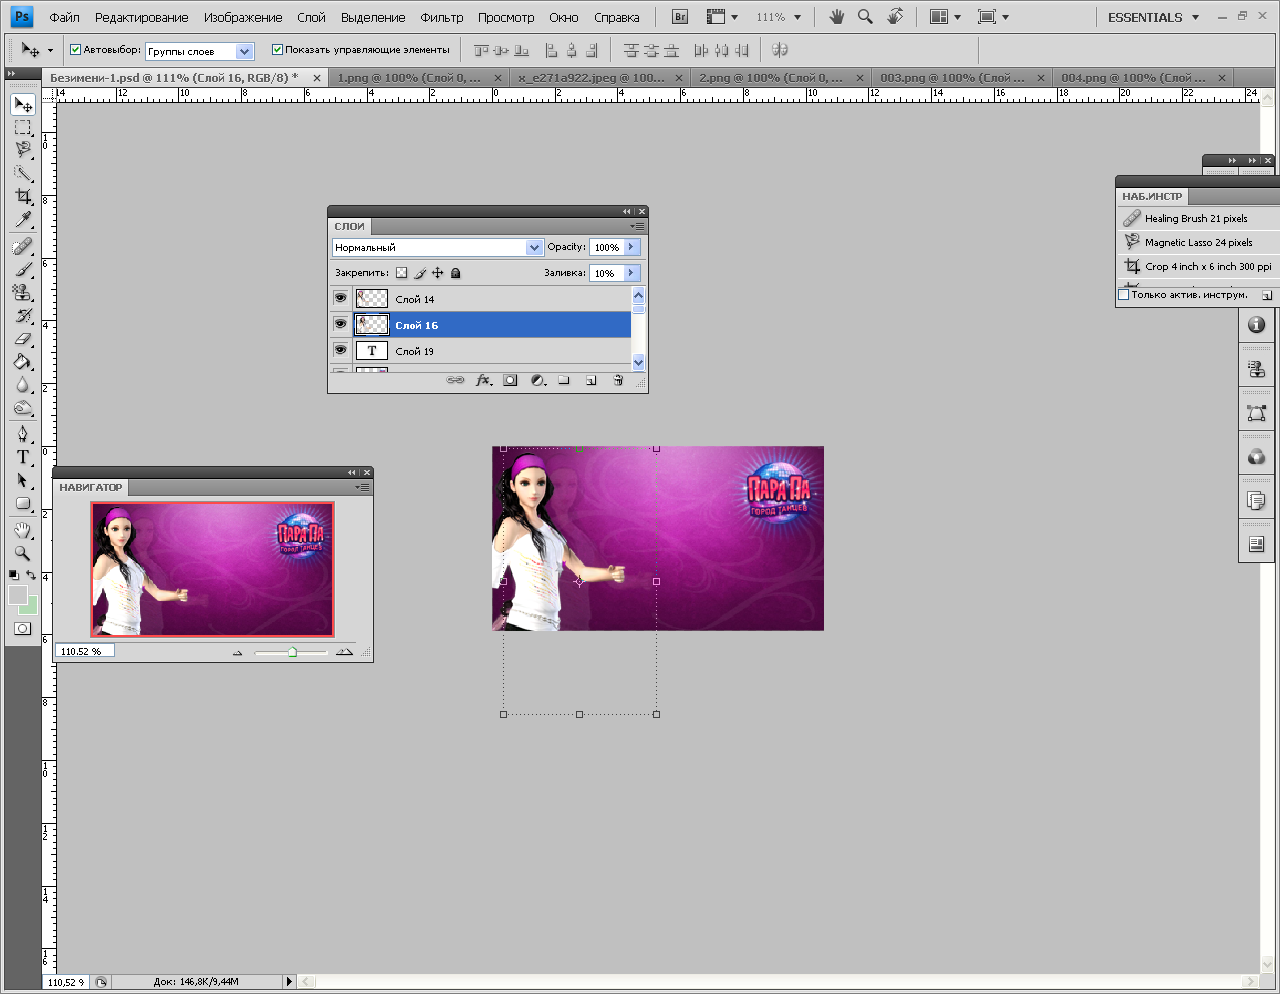Hide layer Слой 14 with eye icon
The height and width of the screenshot is (994, 1280).
tap(340, 298)
